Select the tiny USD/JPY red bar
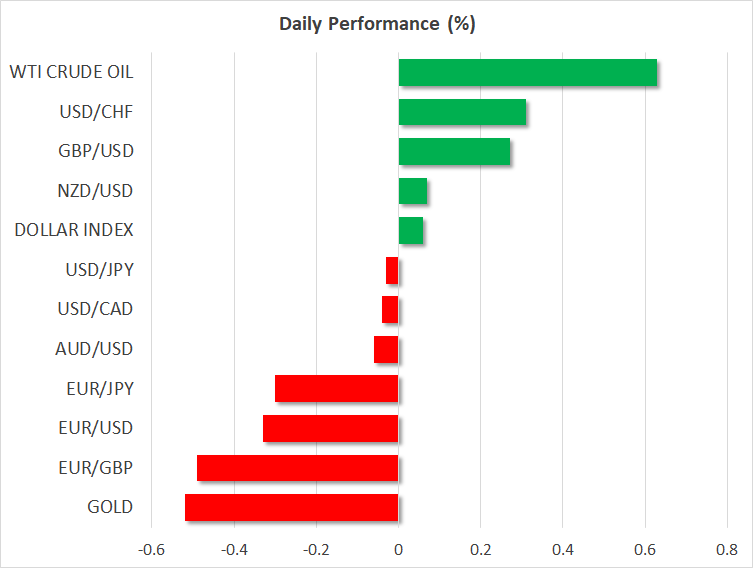The image size is (753, 568). [392, 270]
